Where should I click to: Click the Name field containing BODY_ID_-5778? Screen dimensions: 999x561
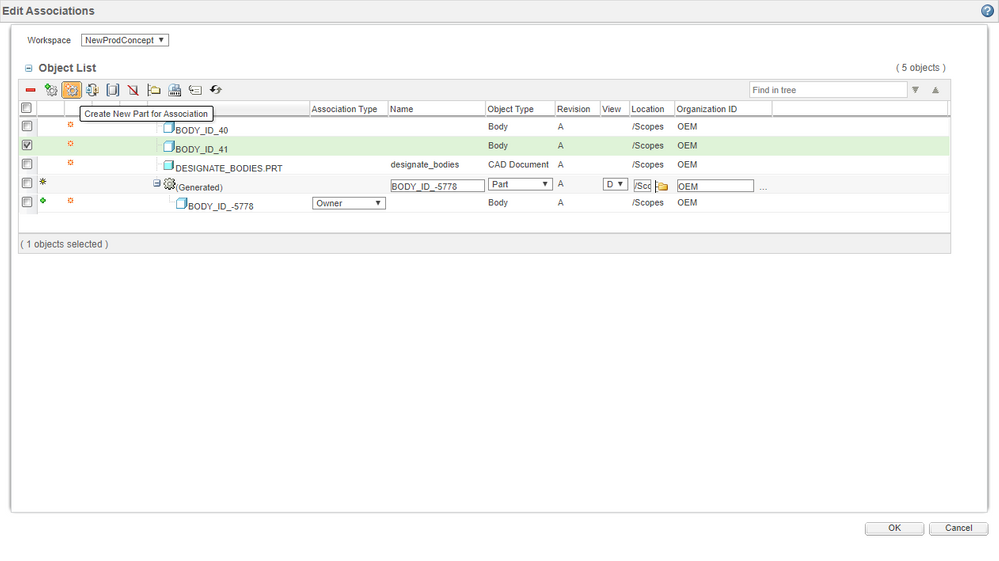tap(437, 186)
